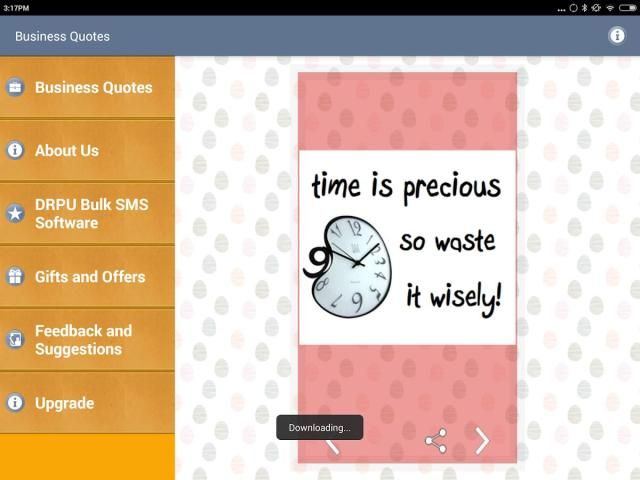
Task: Tap the info icon next to About Us
Action: pos(15,150)
